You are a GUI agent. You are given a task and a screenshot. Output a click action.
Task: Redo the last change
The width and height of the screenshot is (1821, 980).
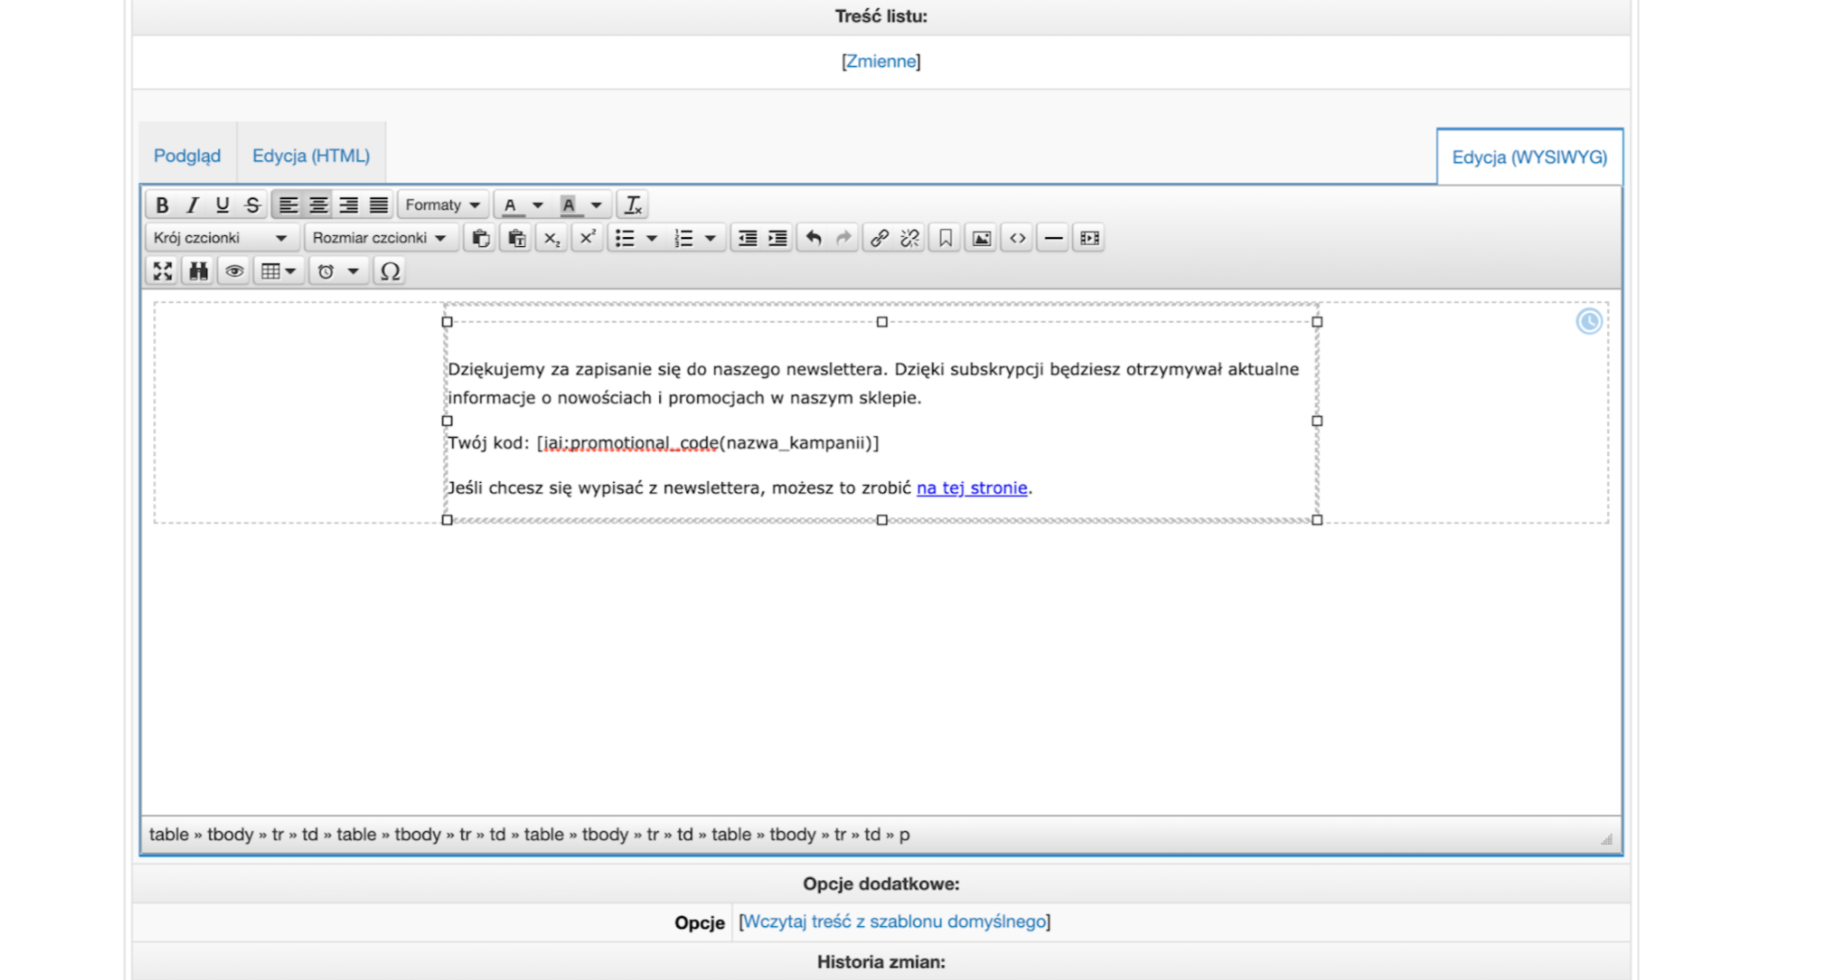pos(844,238)
